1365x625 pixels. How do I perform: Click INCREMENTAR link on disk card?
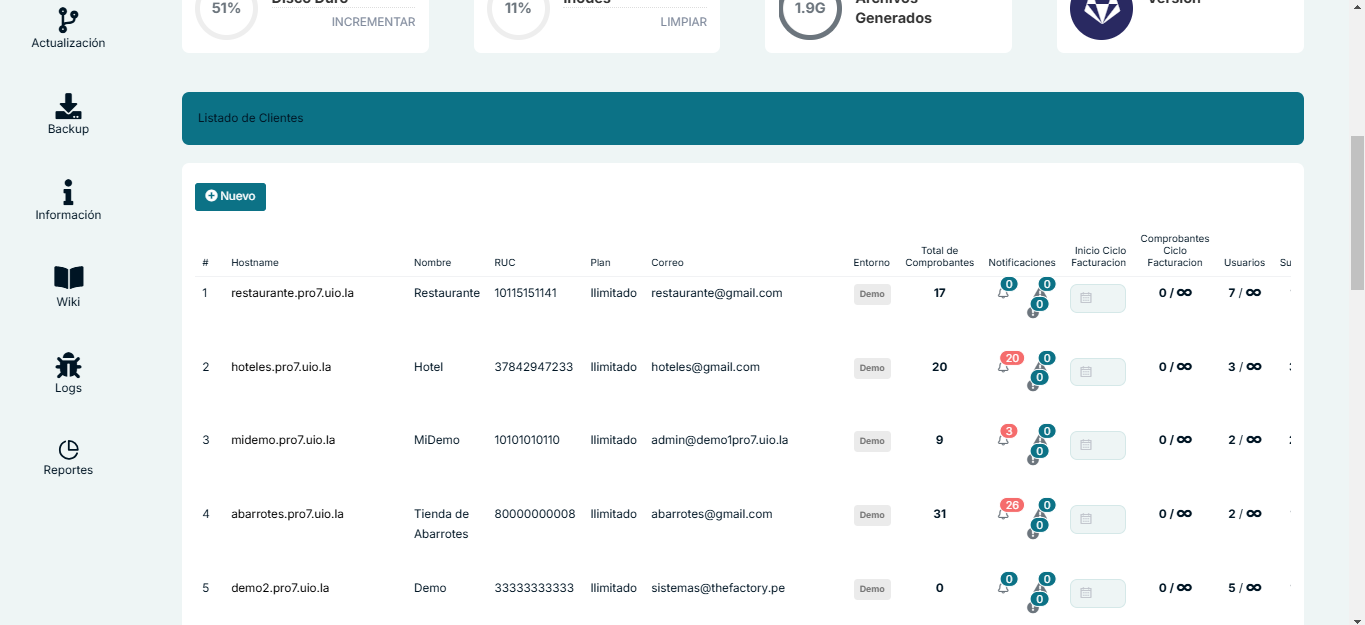[373, 22]
